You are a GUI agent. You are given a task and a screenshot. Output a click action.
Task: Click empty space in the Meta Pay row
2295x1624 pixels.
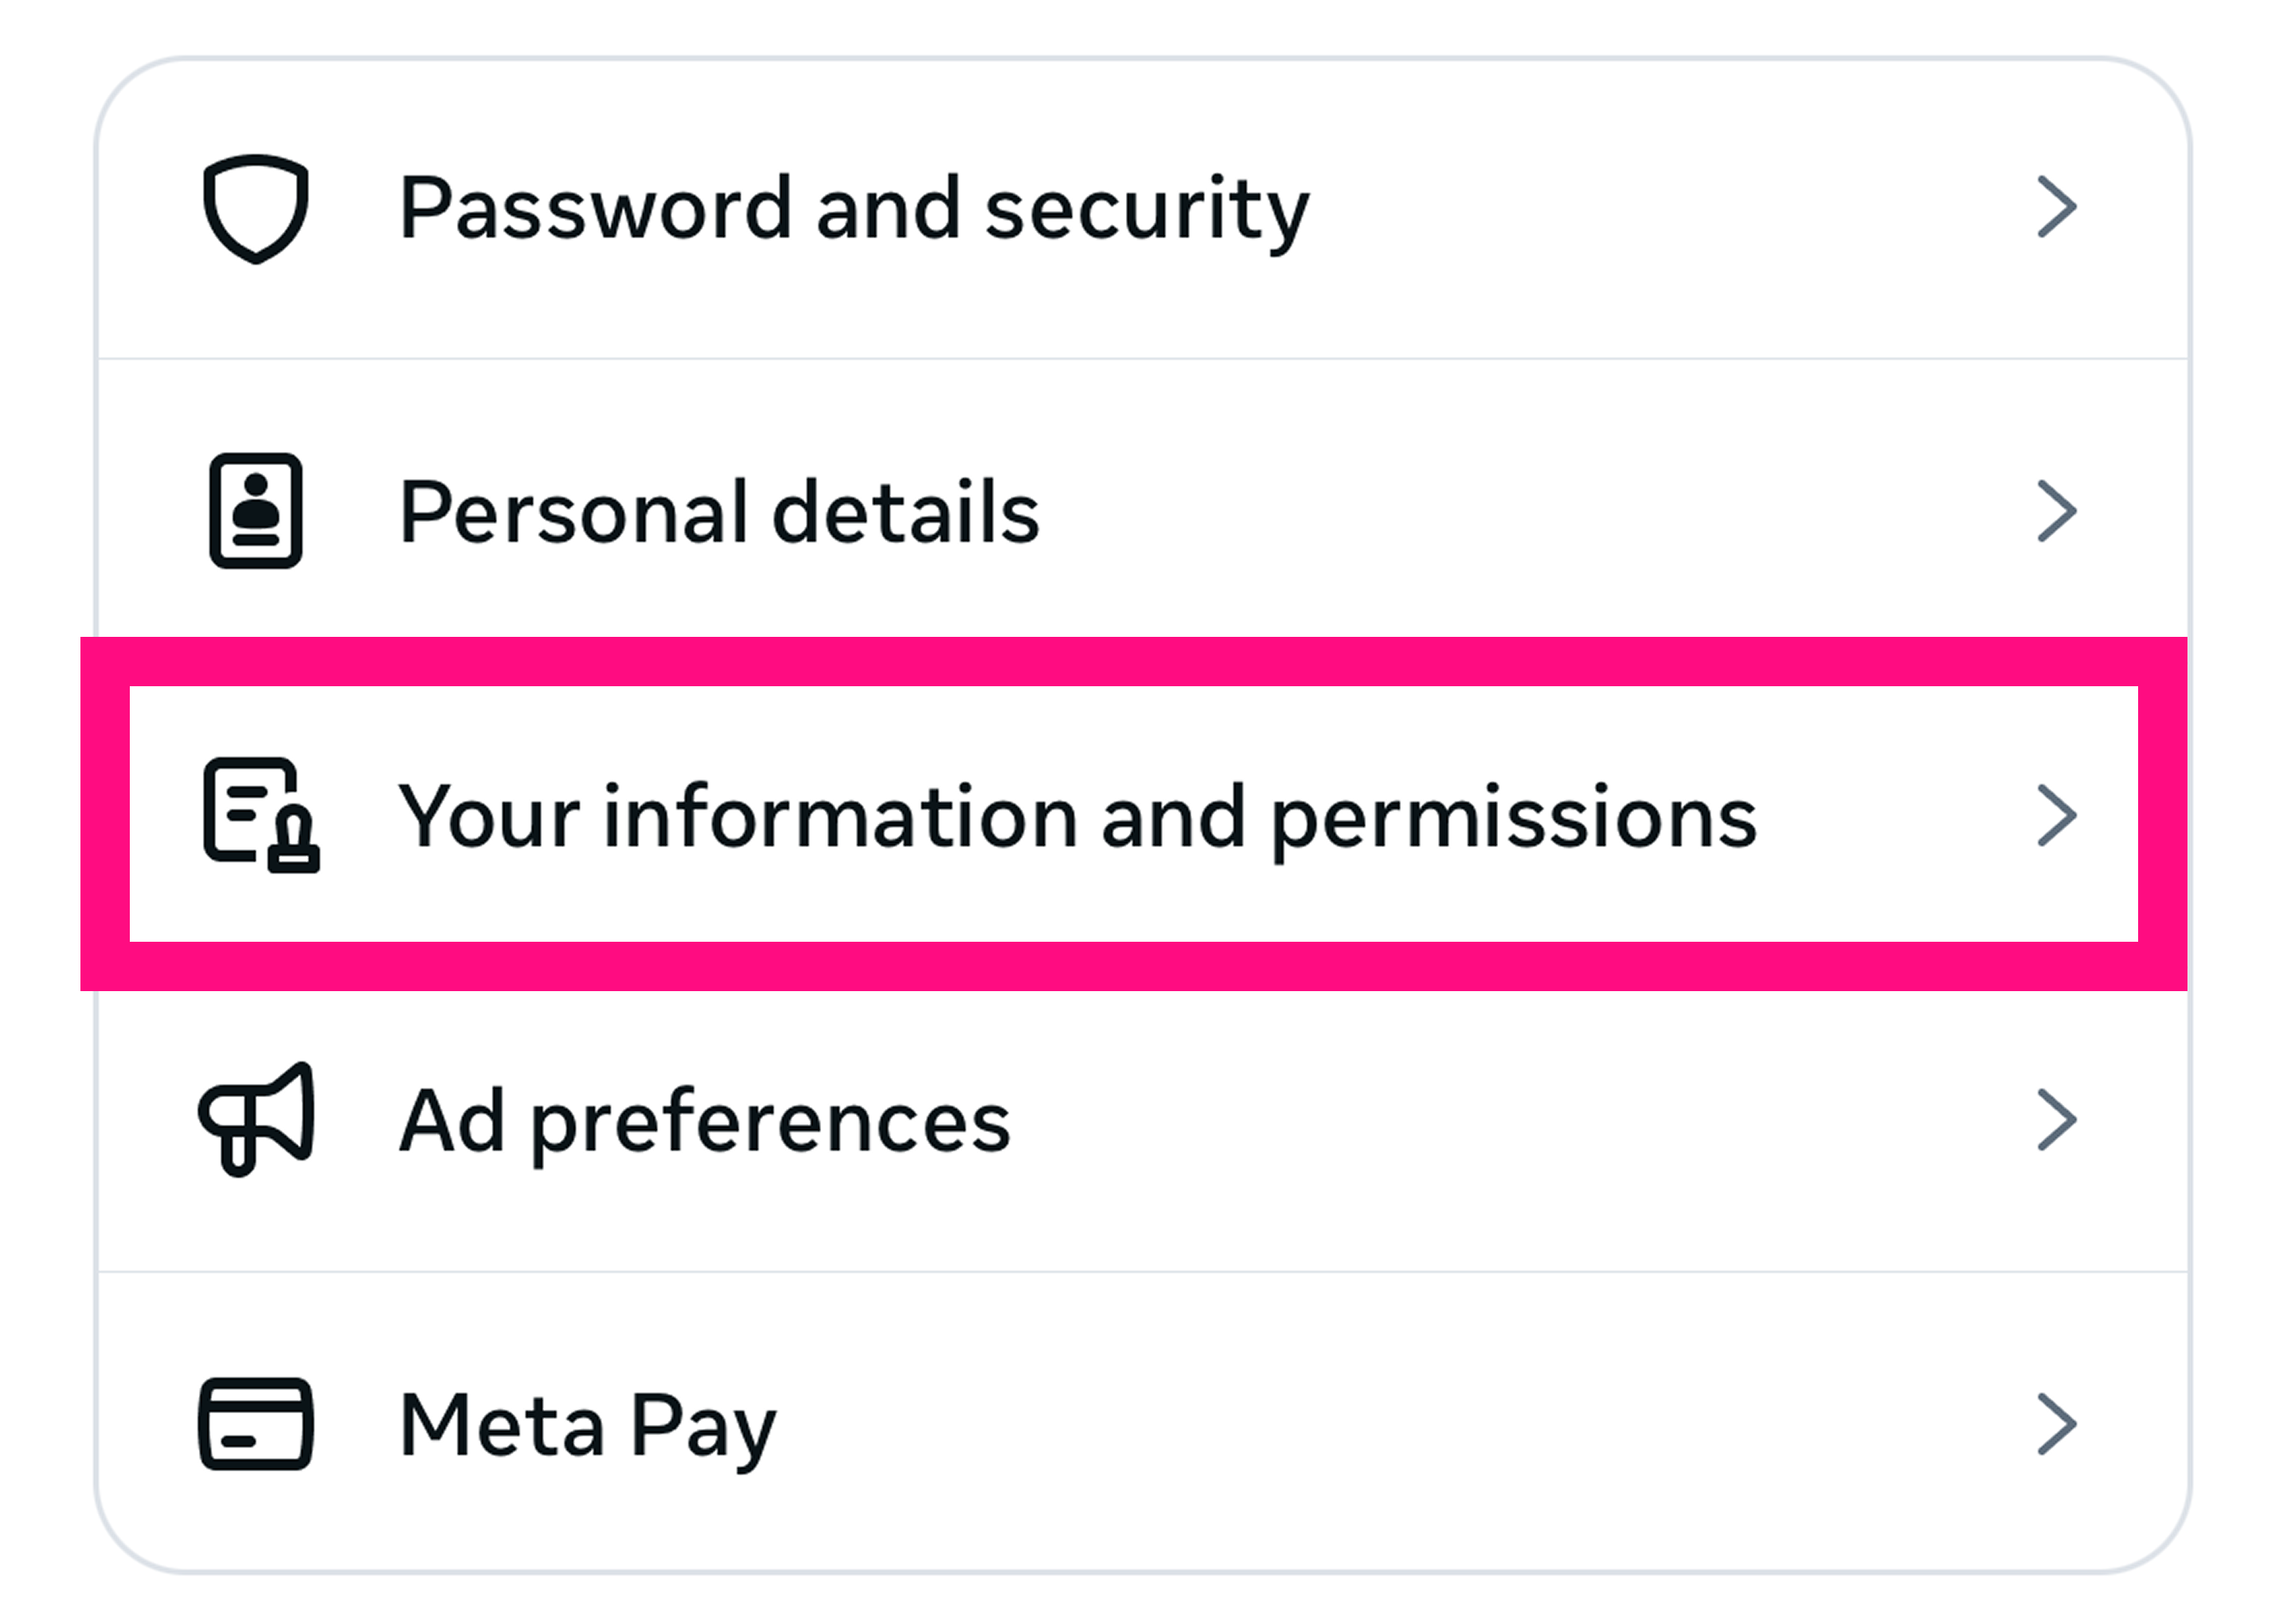tap(1400, 1425)
